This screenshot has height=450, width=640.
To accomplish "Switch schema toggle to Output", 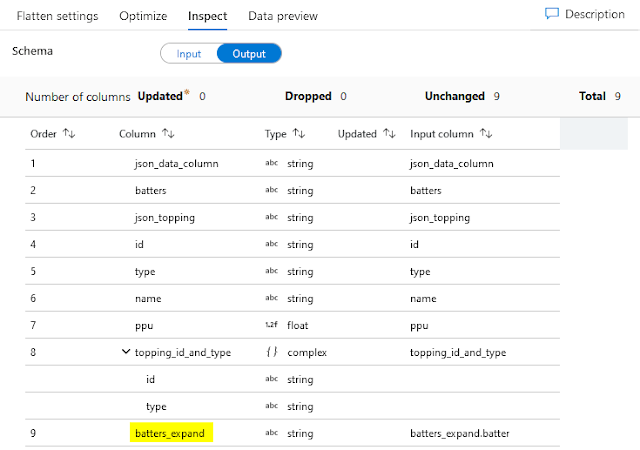I will (x=249, y=54).
